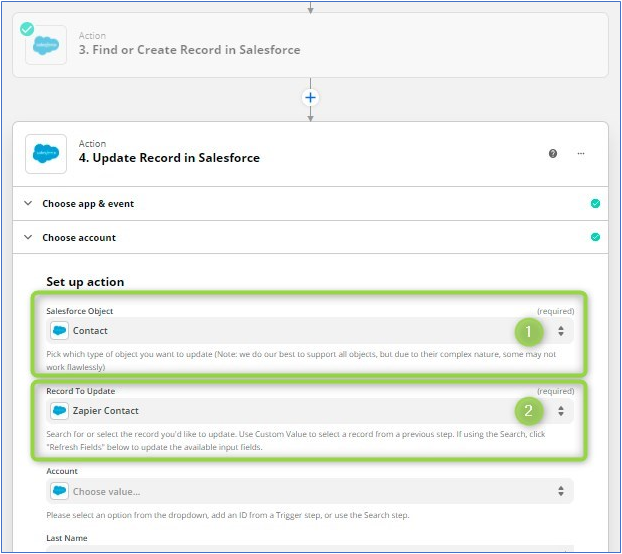
Task: Open the Salesforce Object dropdown arrows
Action: coord(561,331)
